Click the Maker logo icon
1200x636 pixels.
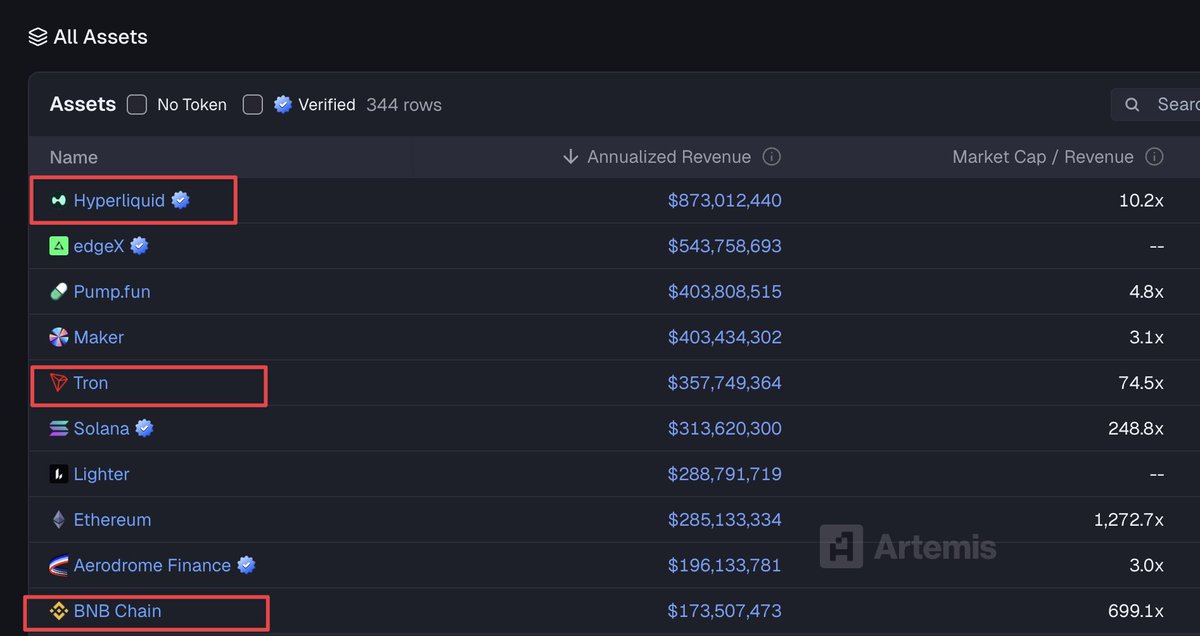(x=59, y=337)
